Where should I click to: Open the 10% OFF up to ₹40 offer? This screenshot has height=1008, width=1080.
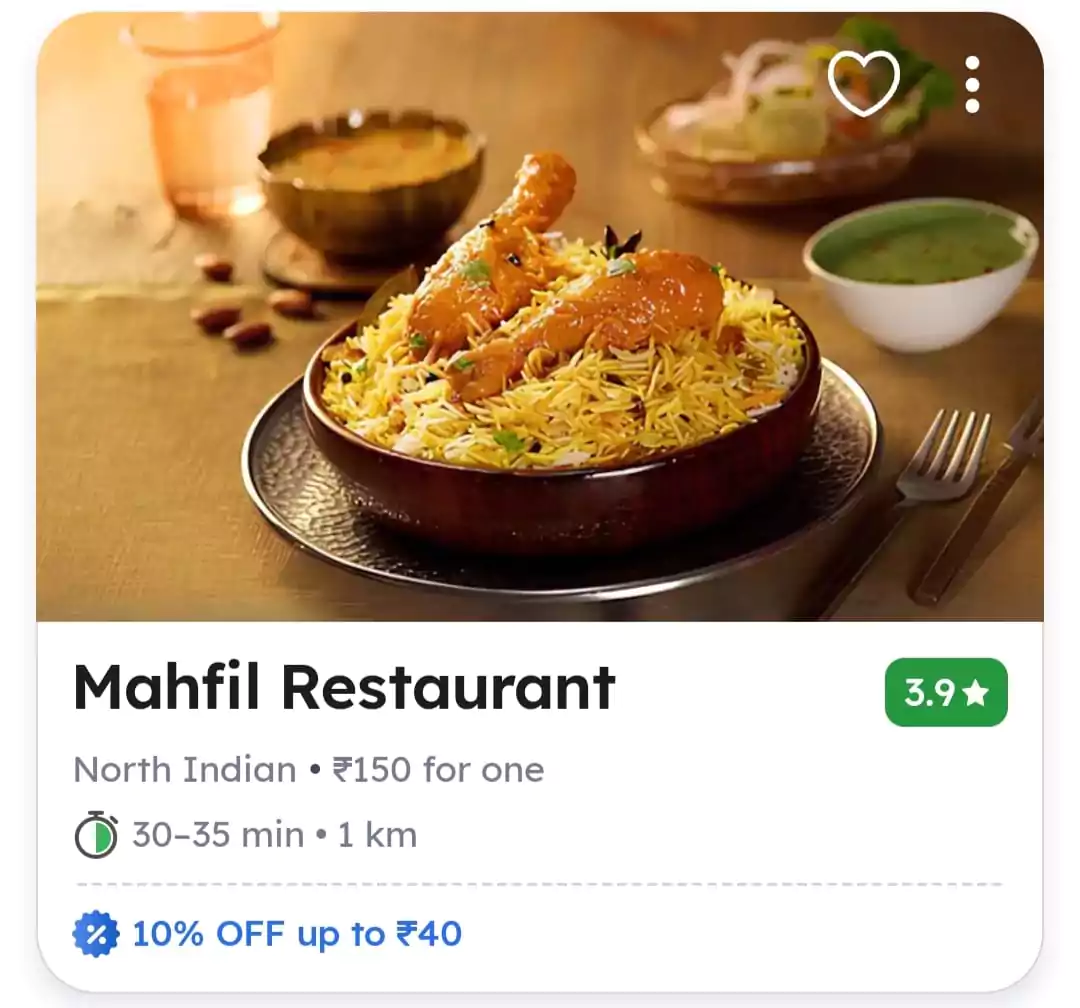click(297, 934)
